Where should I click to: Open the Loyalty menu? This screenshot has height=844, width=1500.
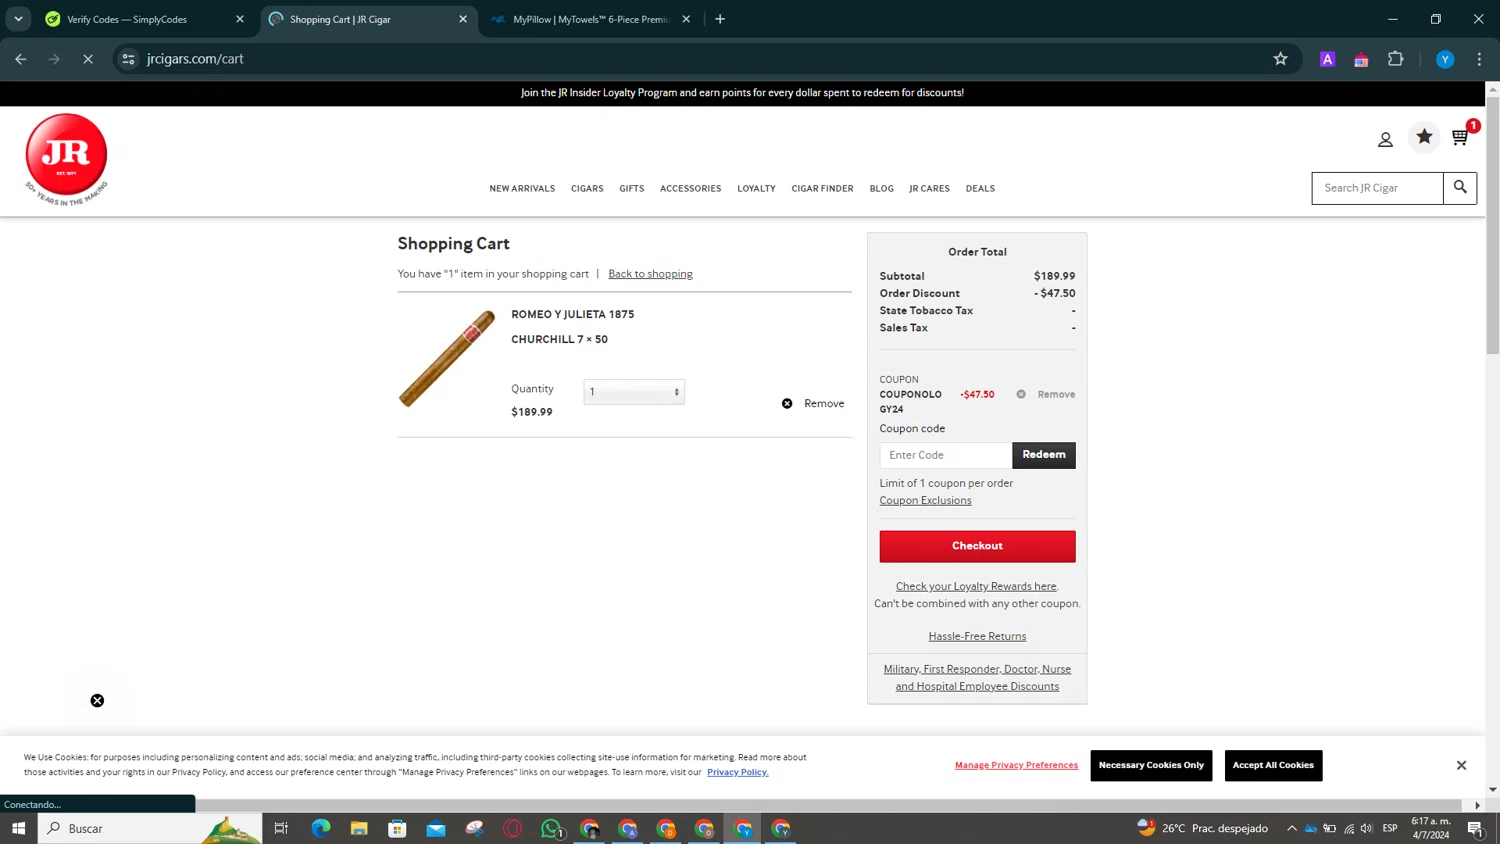pyautogui.click(x=756, y=188)
